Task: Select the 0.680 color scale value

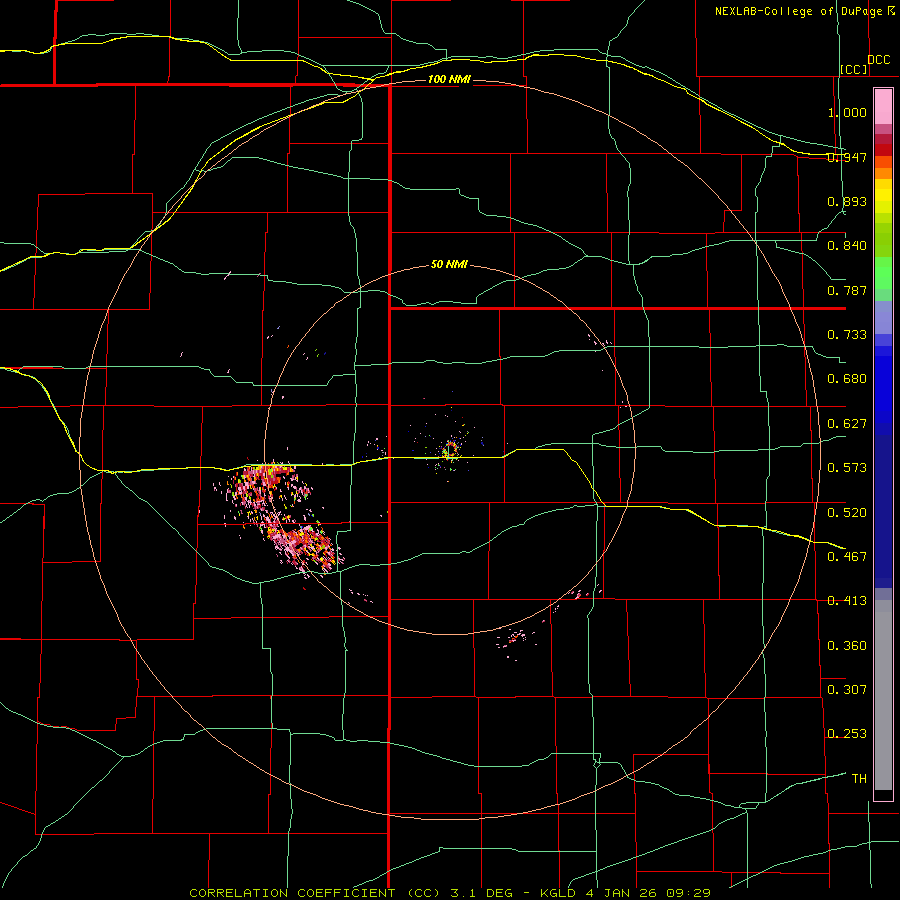Action: pyautogui.click(x=847, y=379)
